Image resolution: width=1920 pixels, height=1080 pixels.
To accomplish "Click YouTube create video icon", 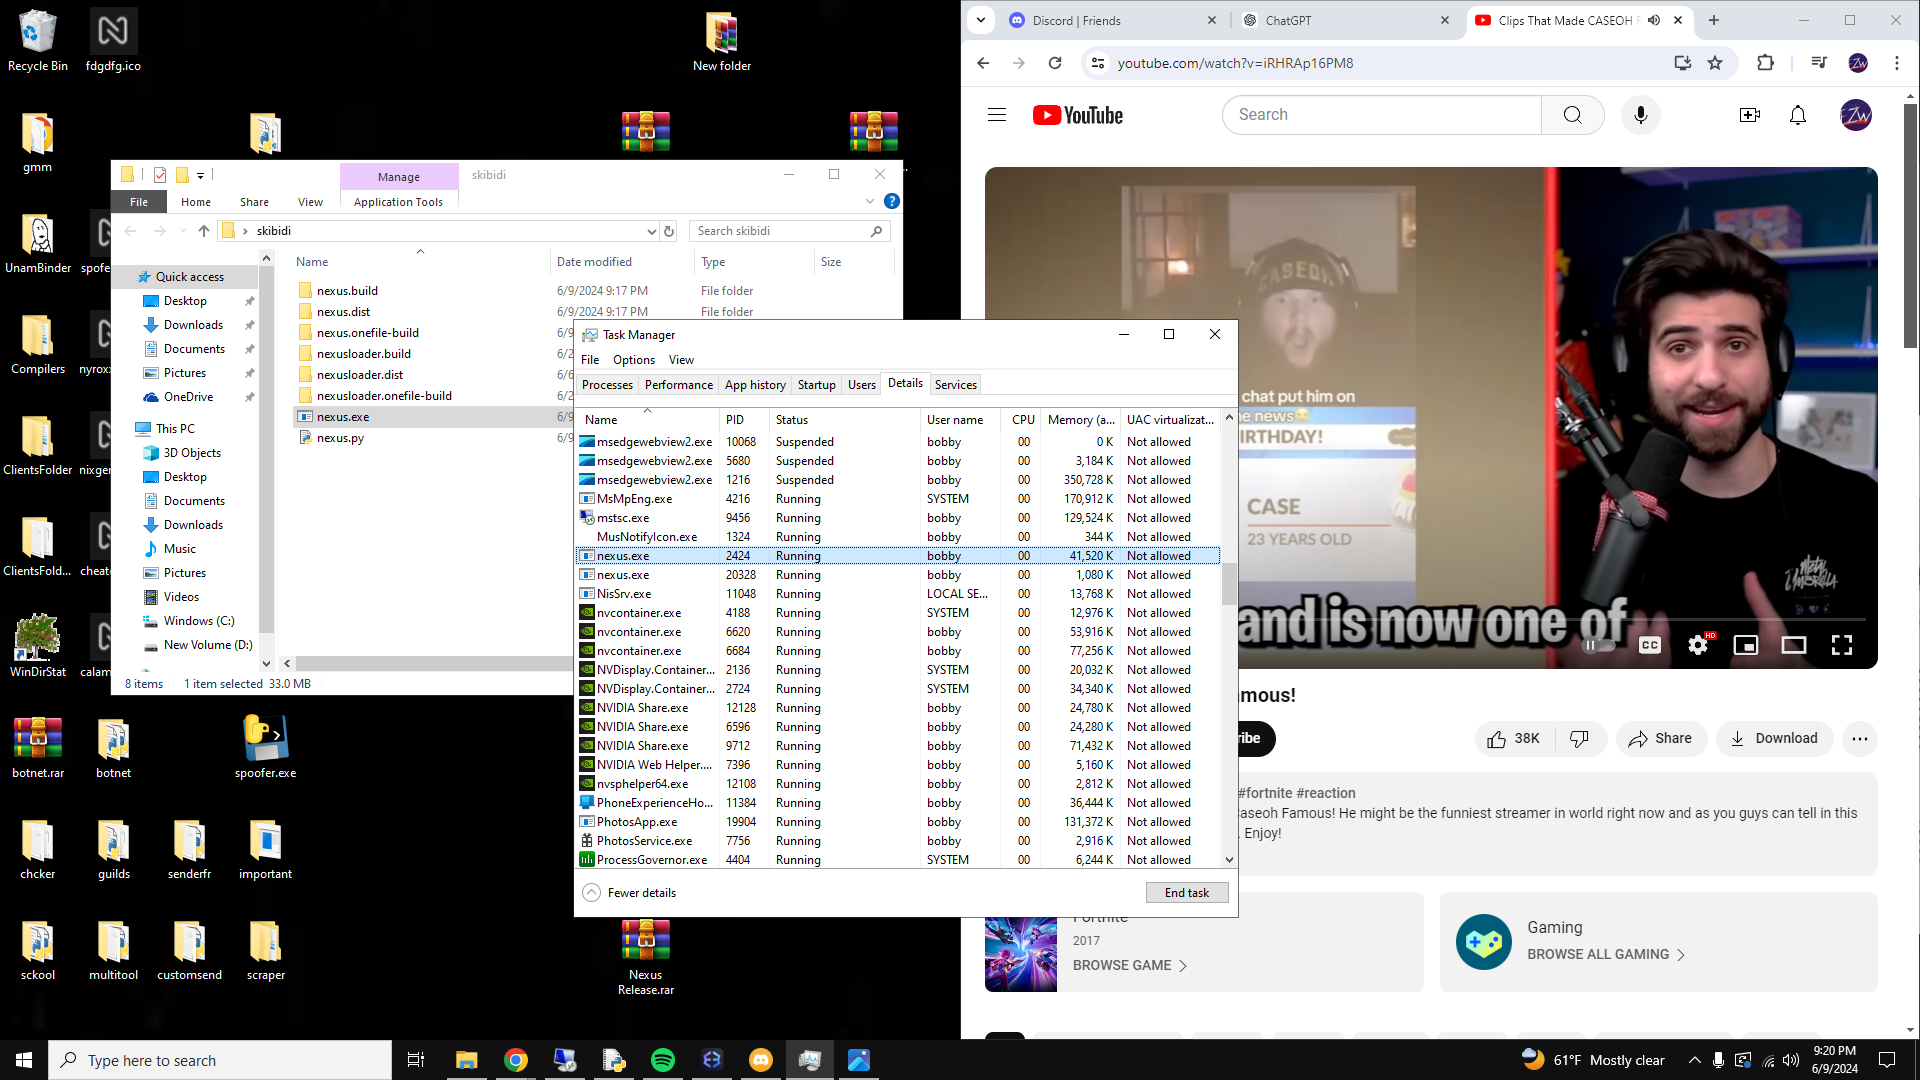I will [x=1749, y=115].
